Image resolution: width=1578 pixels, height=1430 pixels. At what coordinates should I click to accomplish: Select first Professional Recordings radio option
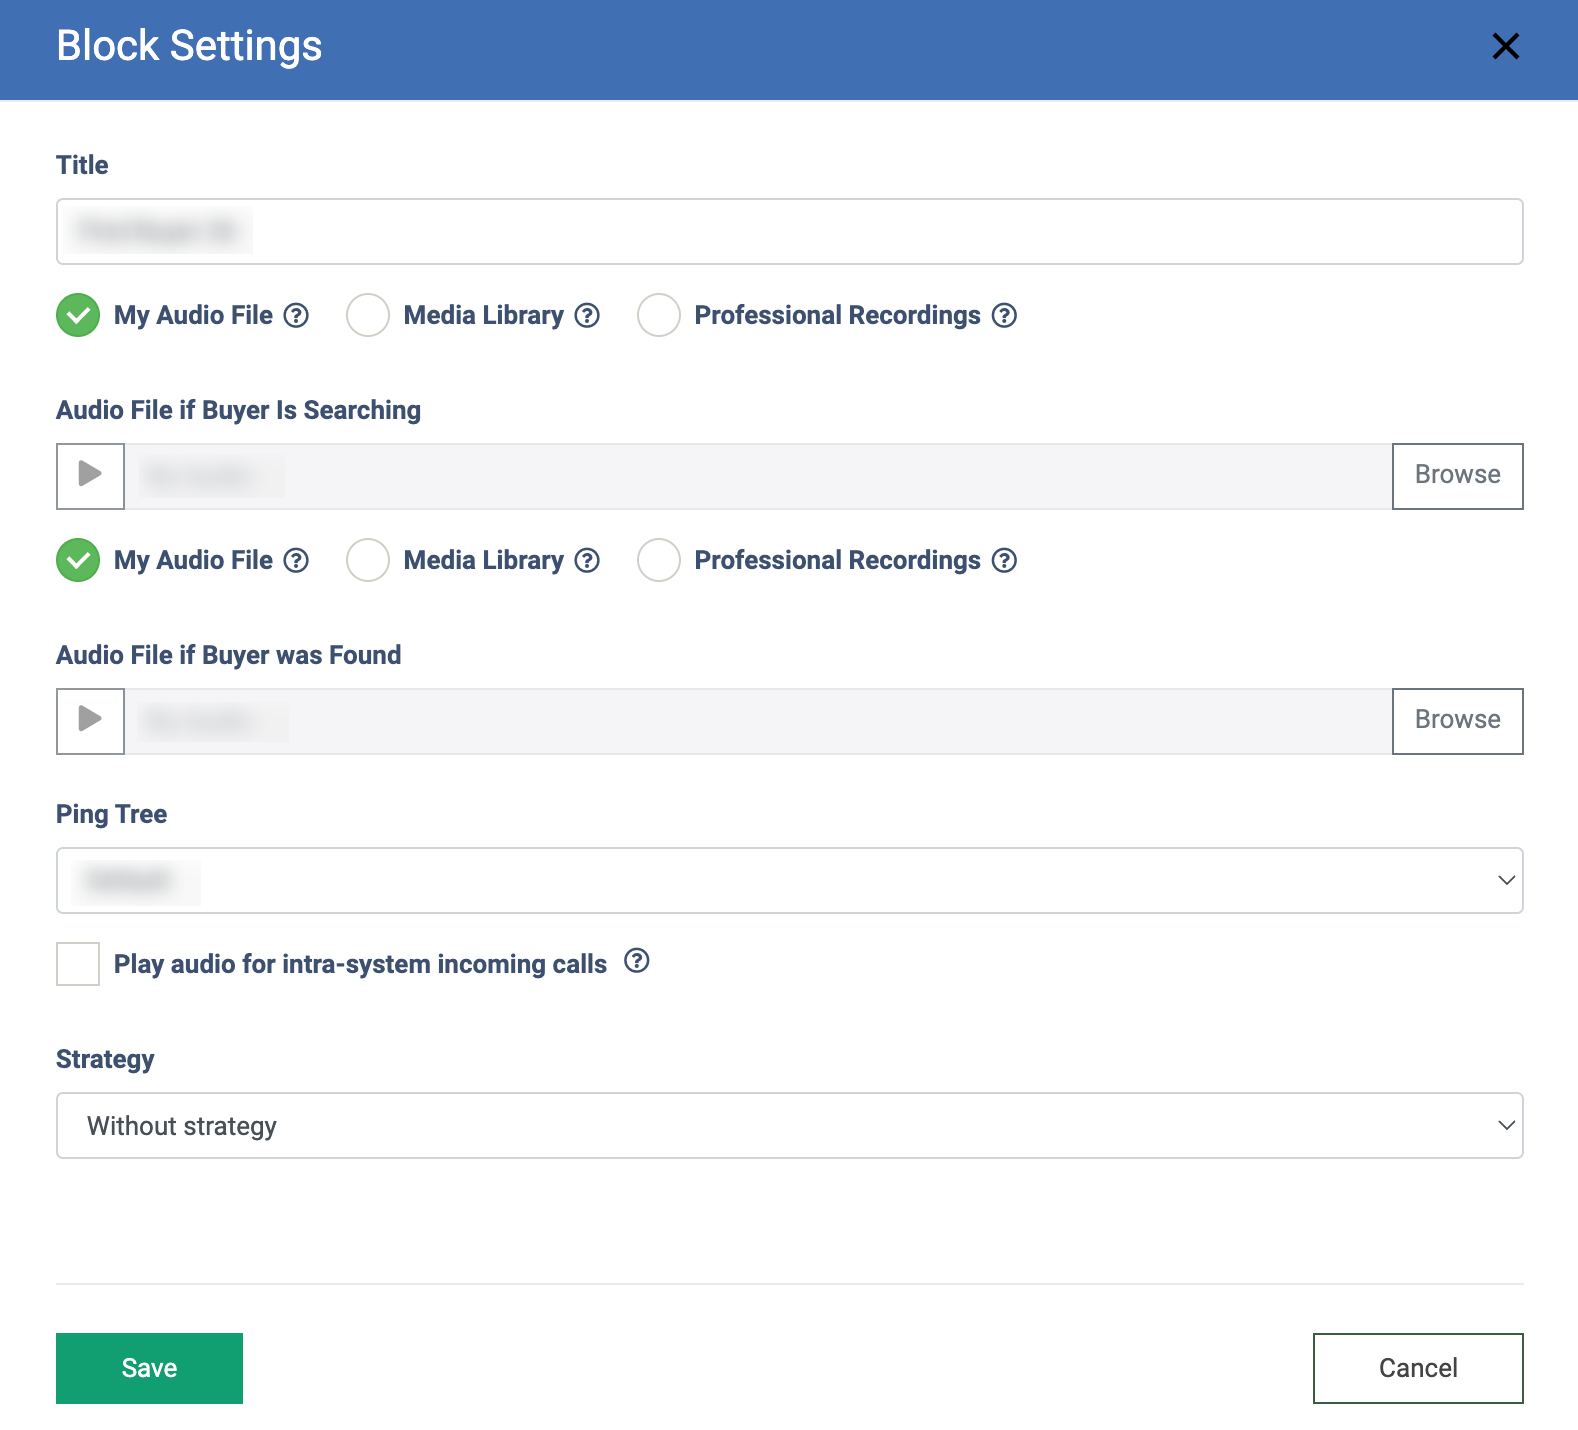pos(659,316)
